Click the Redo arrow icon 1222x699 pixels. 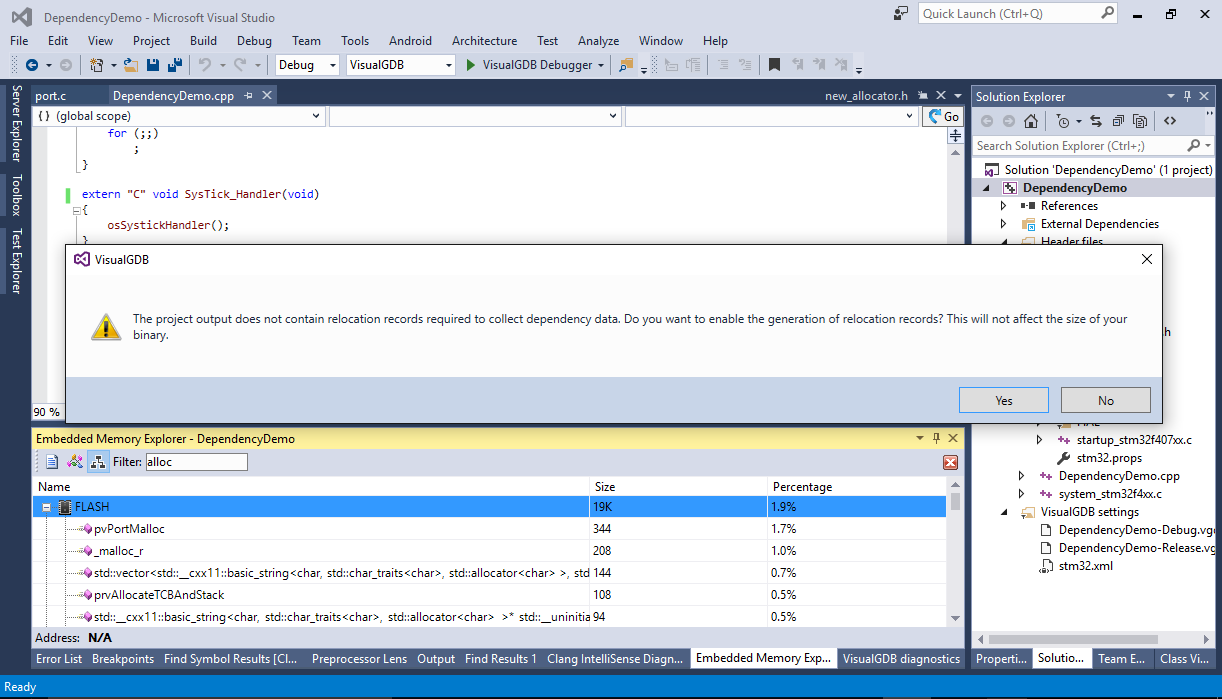pyautogui.click(x=240, y=65)
